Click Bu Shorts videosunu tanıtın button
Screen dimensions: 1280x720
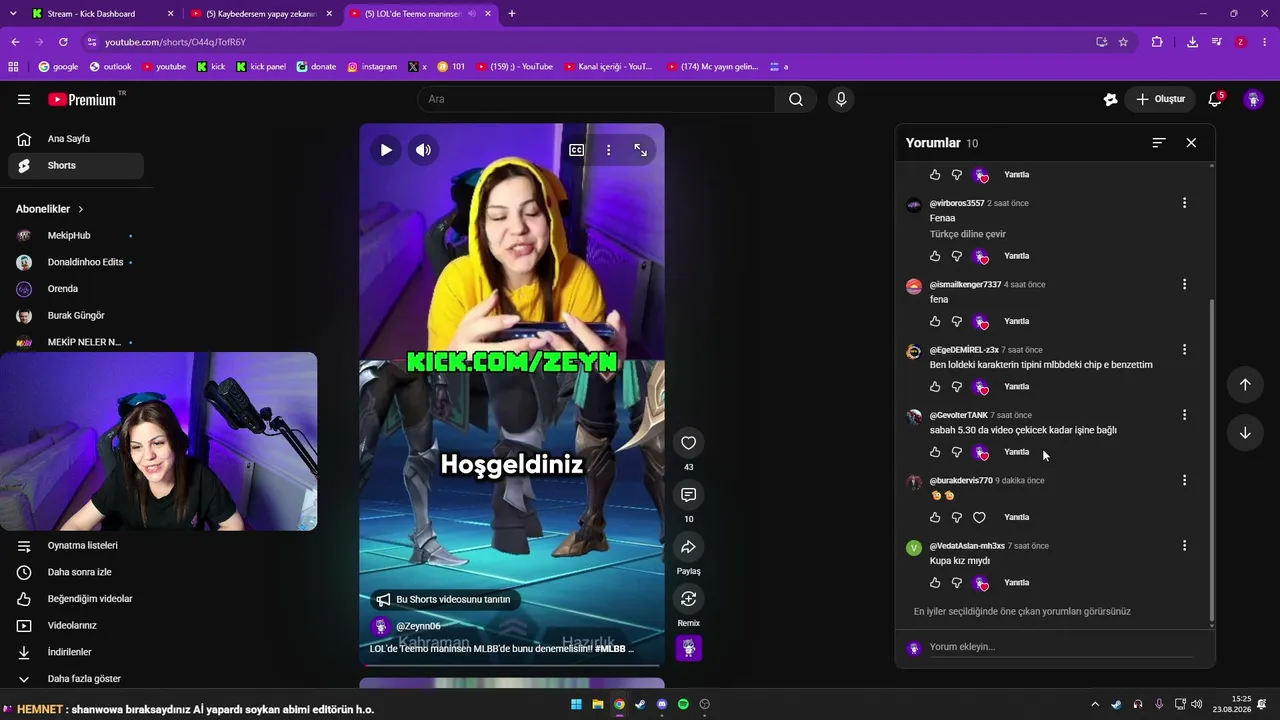coord(445,600)
